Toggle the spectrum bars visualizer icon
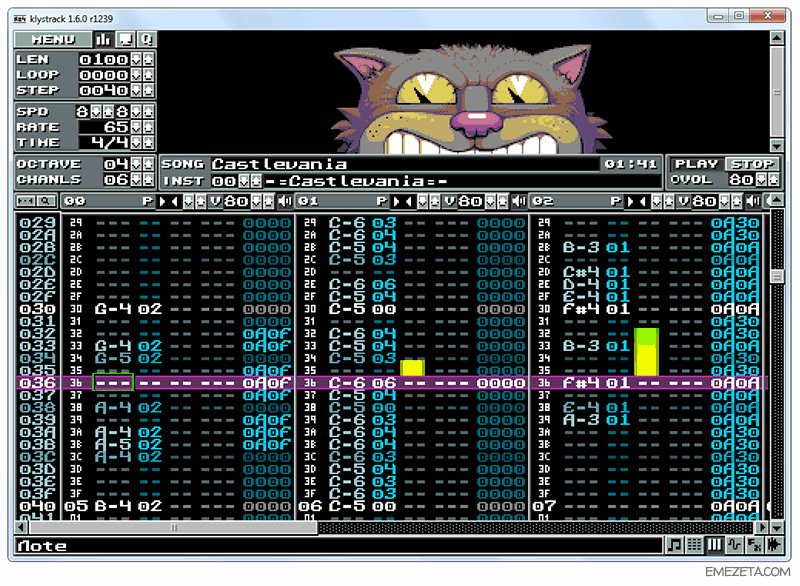The height and width of the screenshot is (586, 800). (x=104, y=39)
